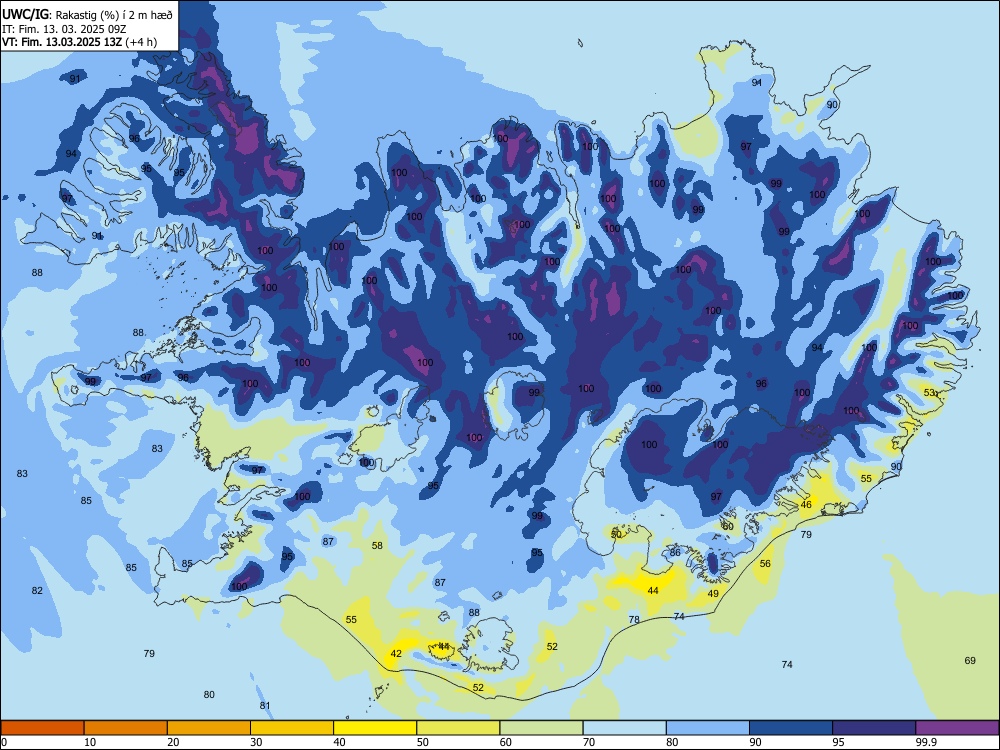The height and width of the screenshot is (750, 1000).
Task: Click the '80' value over the southwest ocean
Action: pos(209,695)
